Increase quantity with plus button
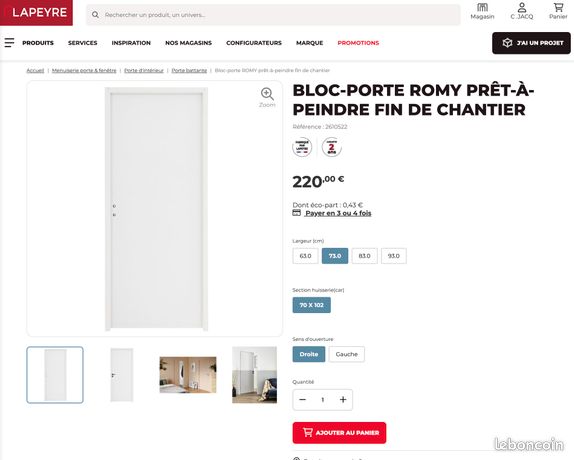The image size is (574, 460). 343,400
